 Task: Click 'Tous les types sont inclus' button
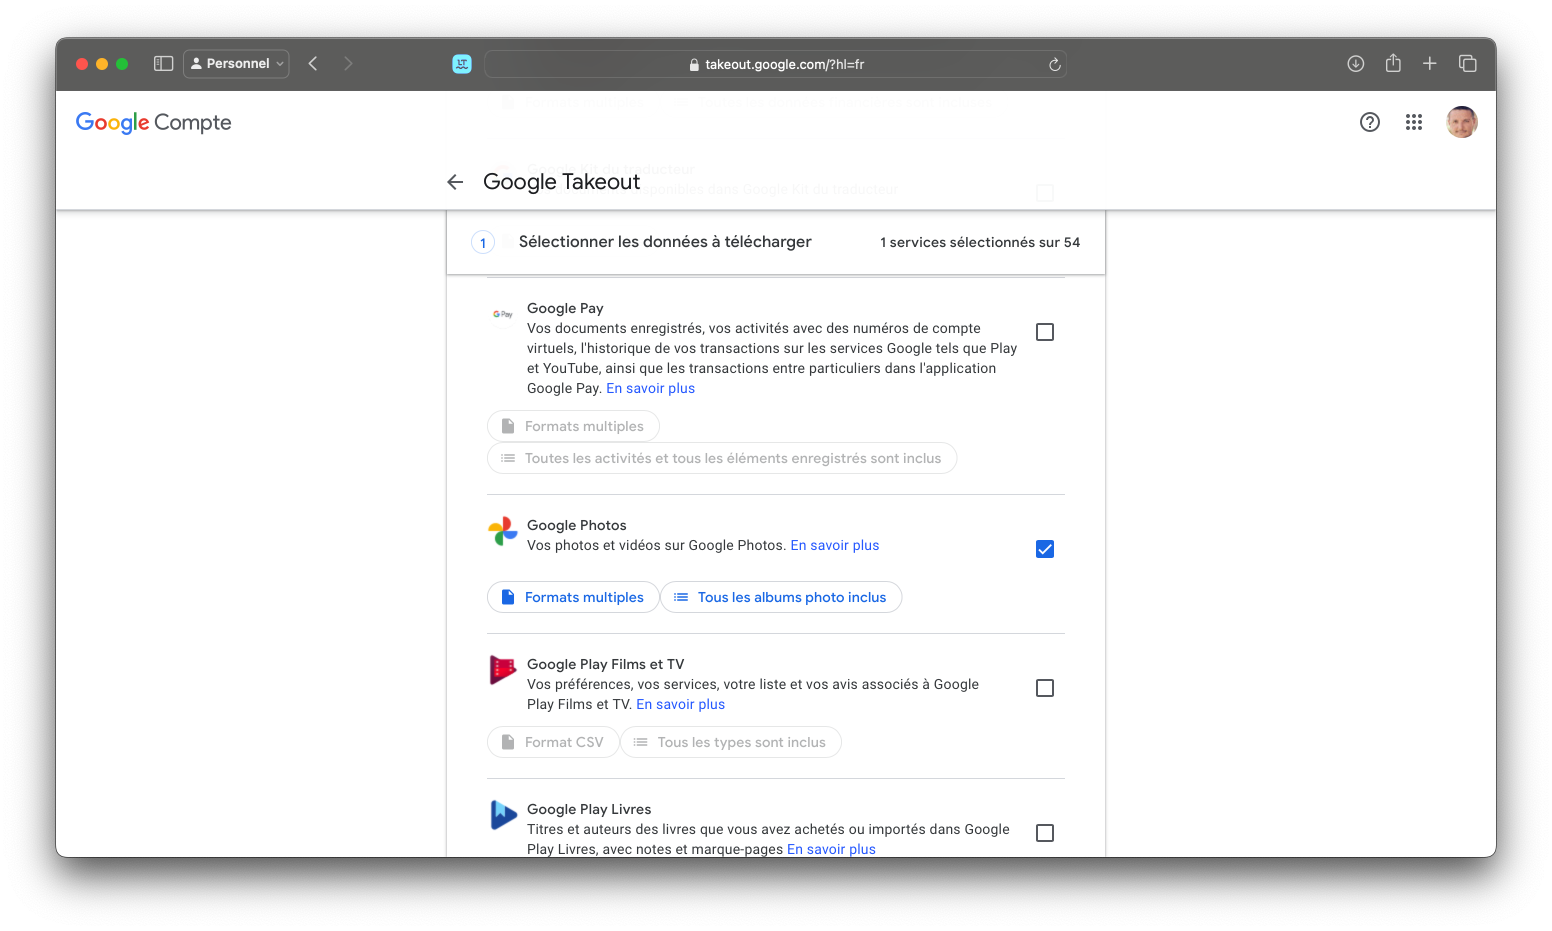(x=731, y=742)
